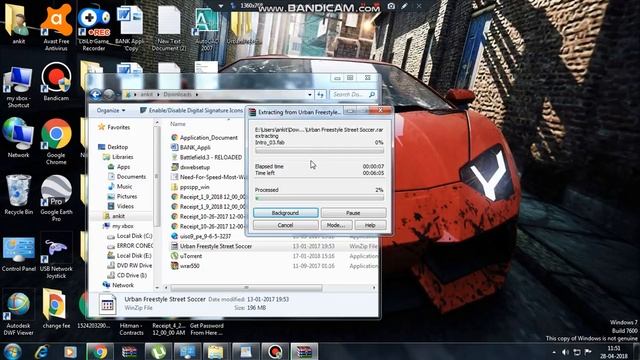This screenshot has width=640, height=360.
Task: Open change fee desktop icon
Action: click(x=56, y=309)
